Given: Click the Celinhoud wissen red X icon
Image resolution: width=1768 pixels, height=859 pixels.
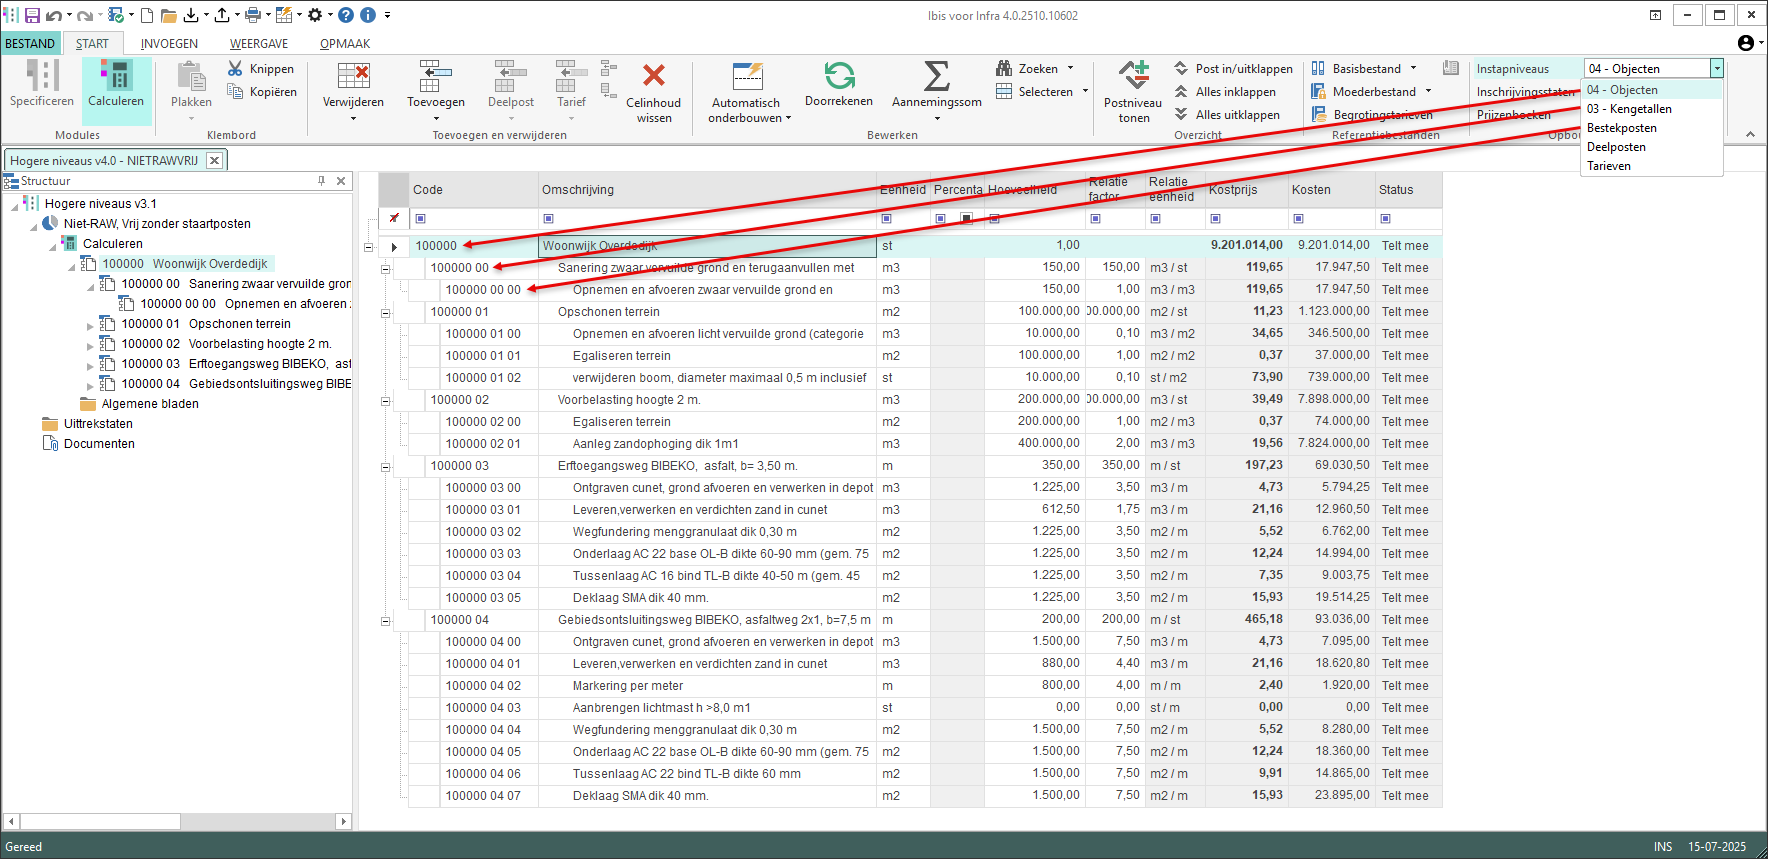Looking at the screenshot, I should pyautogui.click(x=653, y=77).
